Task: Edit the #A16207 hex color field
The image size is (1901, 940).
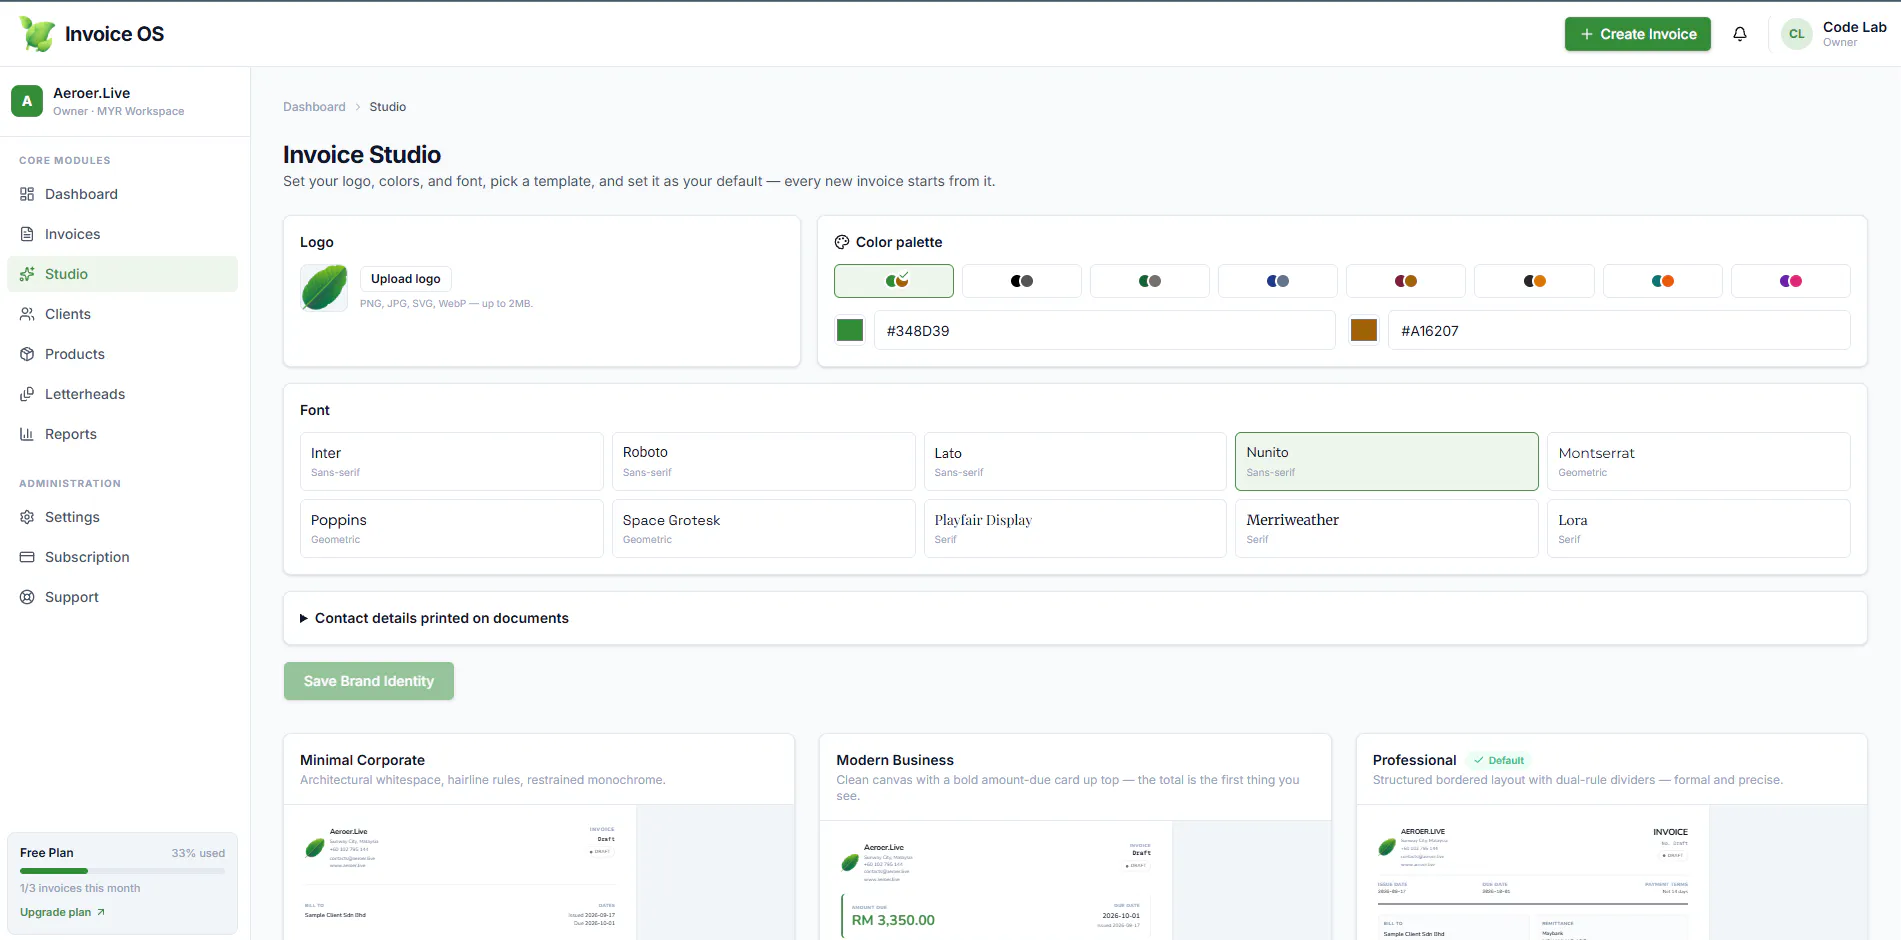Action: point(1619,330)
